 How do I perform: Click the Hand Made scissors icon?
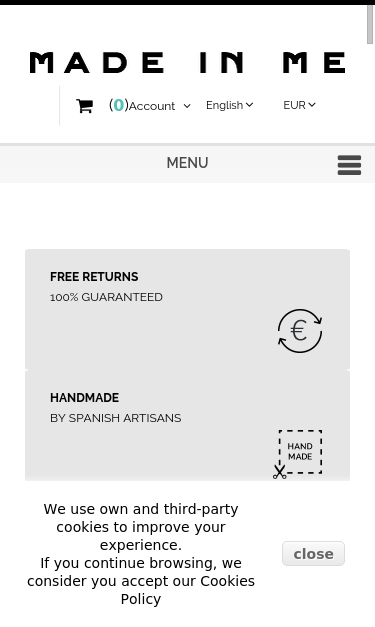[x=298, y=455]
